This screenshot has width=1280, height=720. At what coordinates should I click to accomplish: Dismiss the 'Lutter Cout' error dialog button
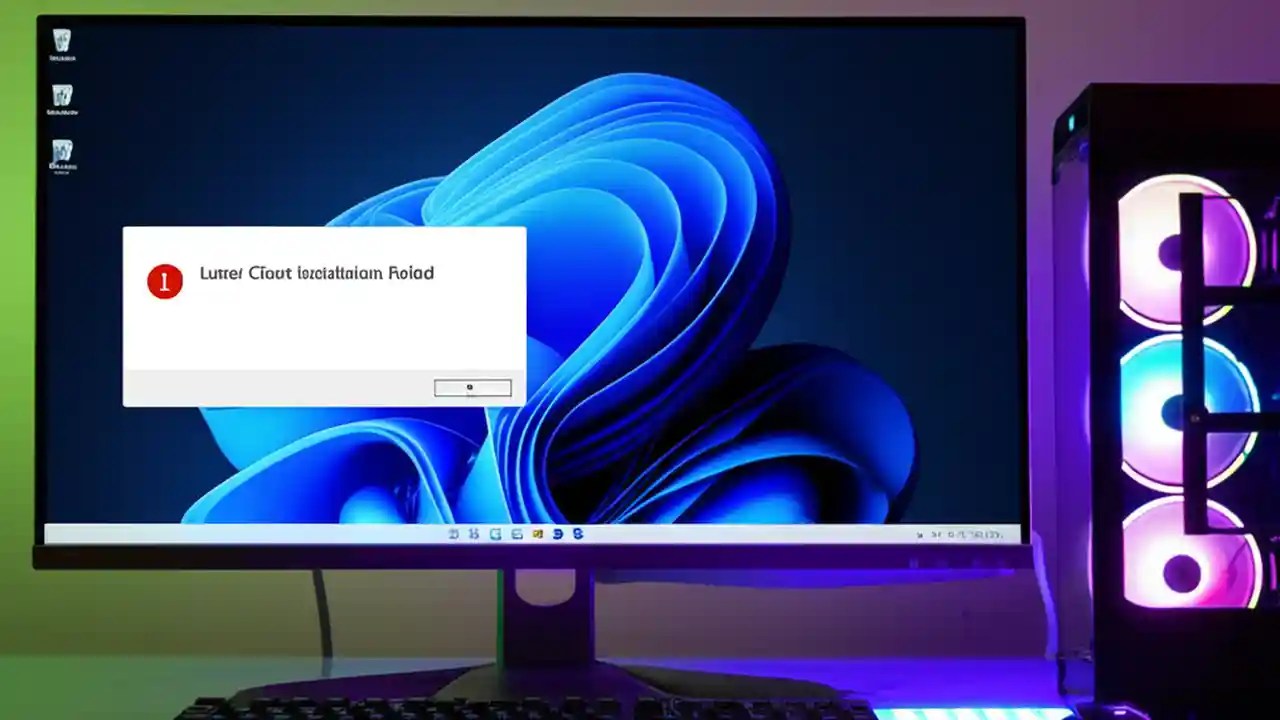click(x=472, y=387)
